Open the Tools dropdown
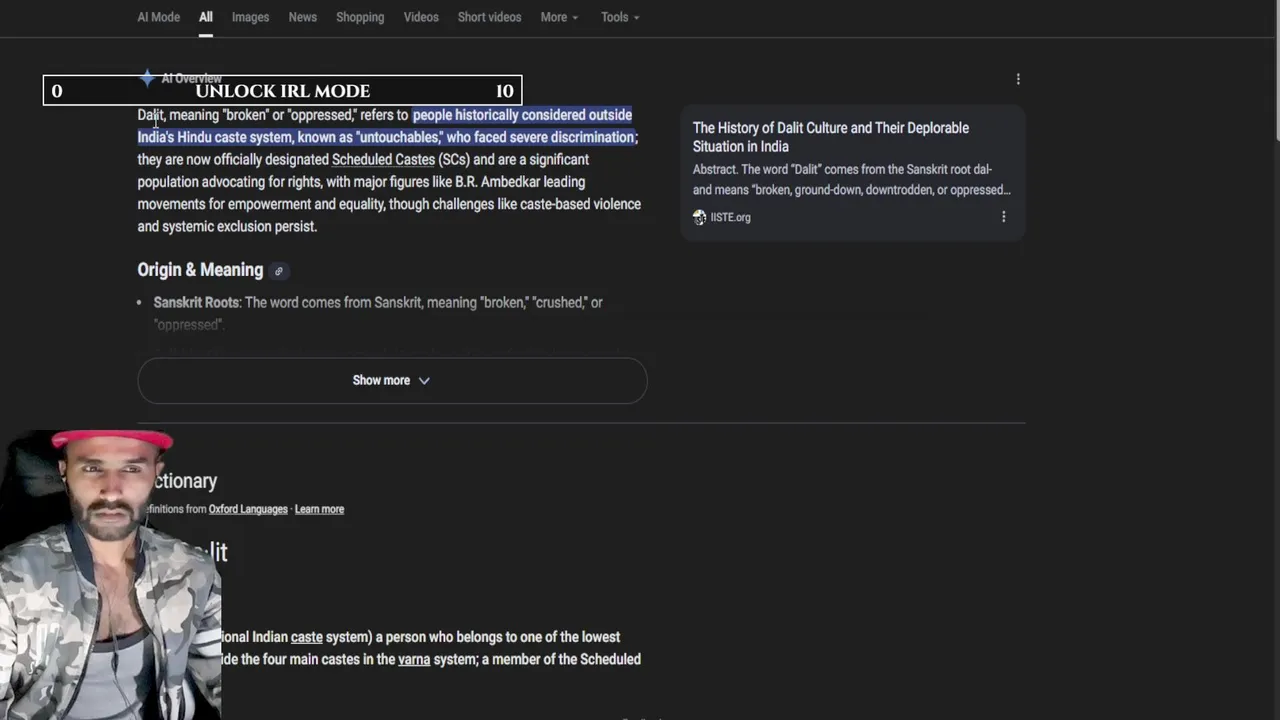The height and width of the screenshot is (720, 1280). click(620, 17)
